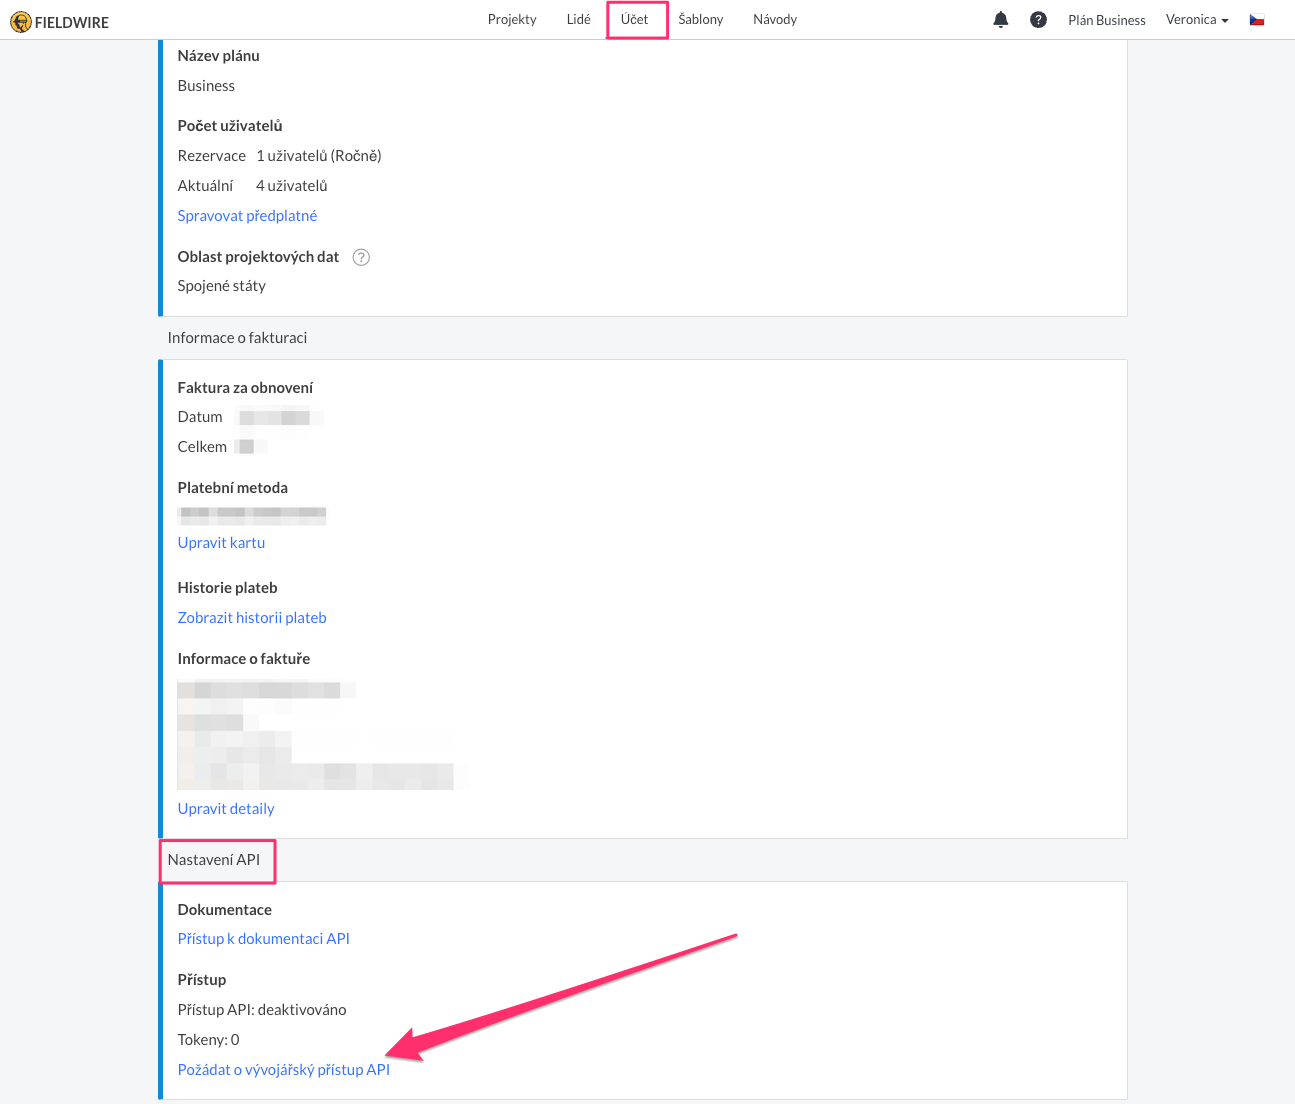Click Plán Business in the header
Screen dimensions: 1295x1104
tap(1106, 20)
